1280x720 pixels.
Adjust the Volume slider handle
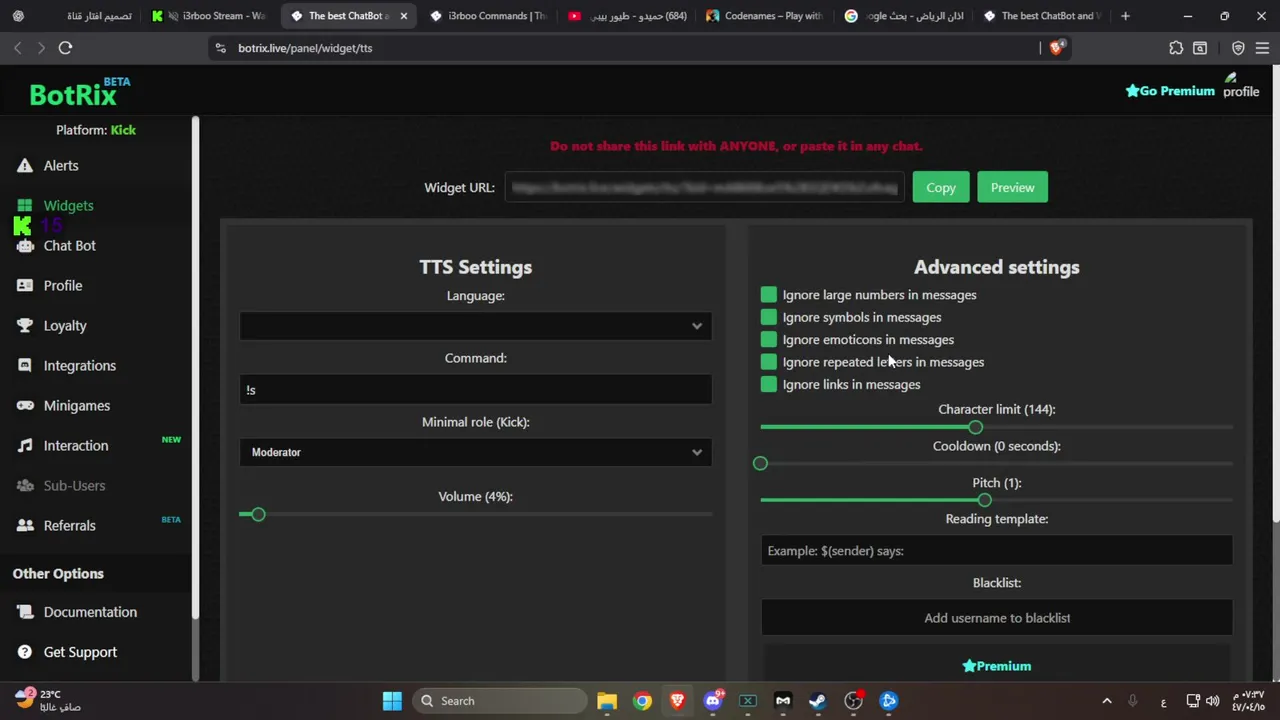point(258,514)
